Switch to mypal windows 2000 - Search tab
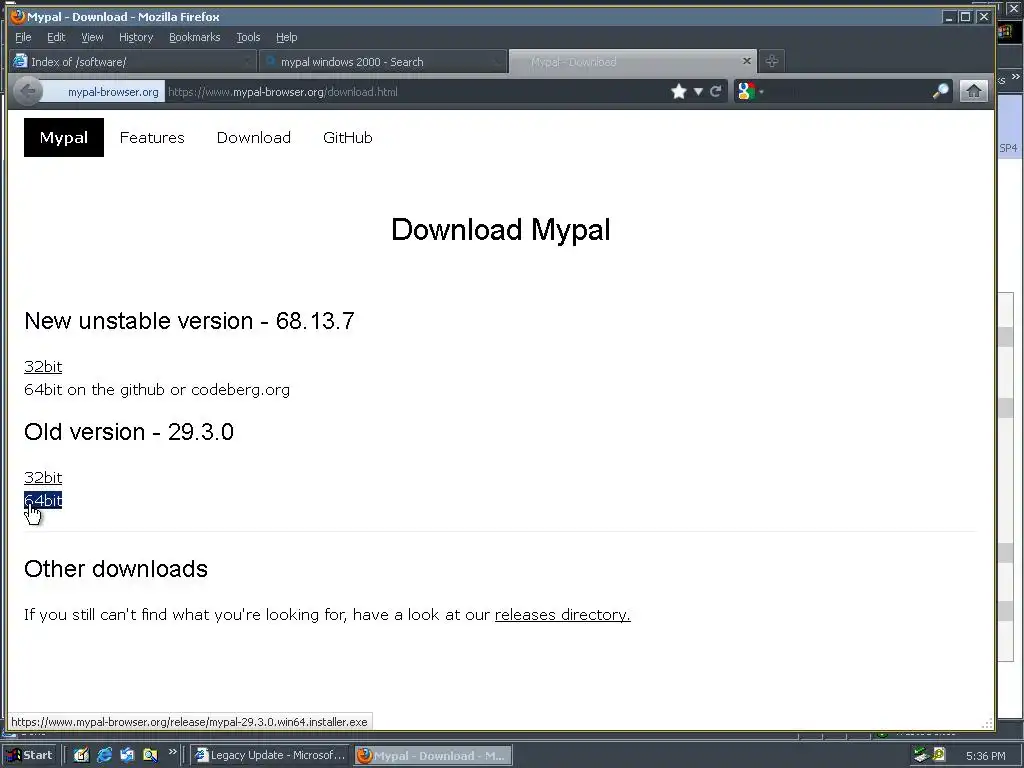This screenshot has width=1024, height=768. (383, 61)
